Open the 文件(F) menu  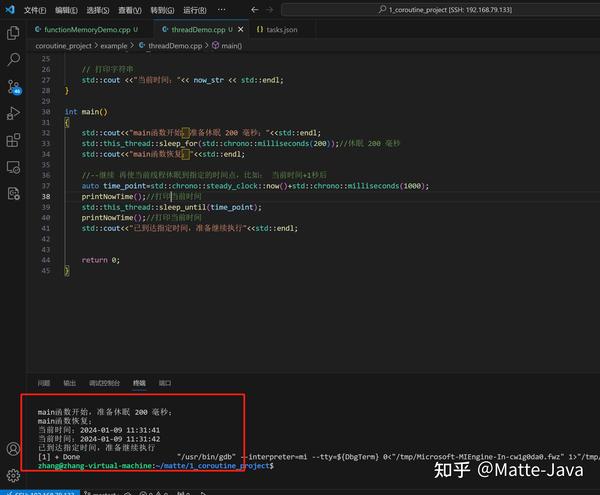[x=35, y=10]
